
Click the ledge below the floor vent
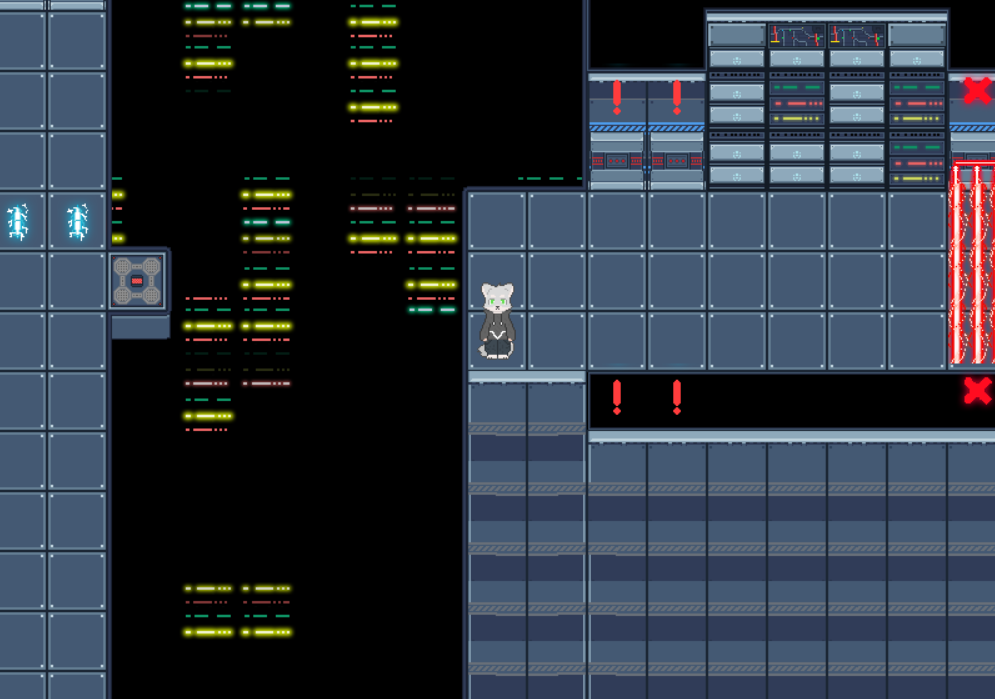pos(140,327)
